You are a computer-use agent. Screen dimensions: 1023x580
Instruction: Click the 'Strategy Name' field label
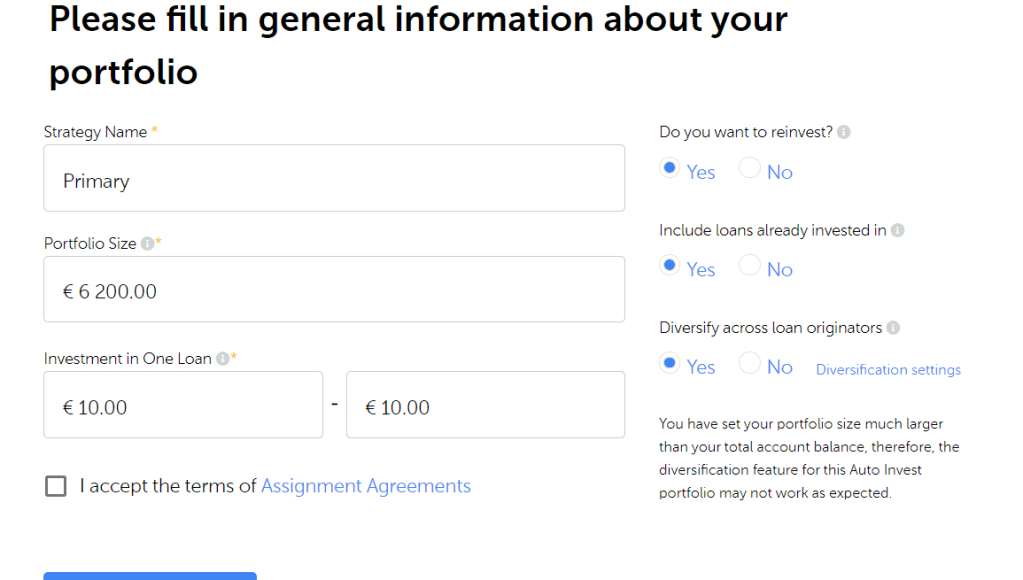click(95, 132)
